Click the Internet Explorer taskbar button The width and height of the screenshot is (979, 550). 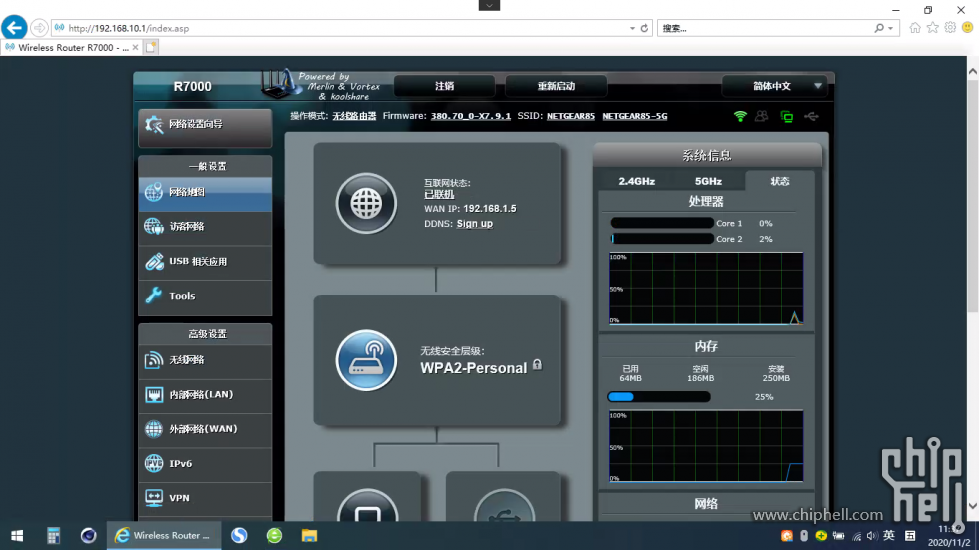click(x=164, y=536)
